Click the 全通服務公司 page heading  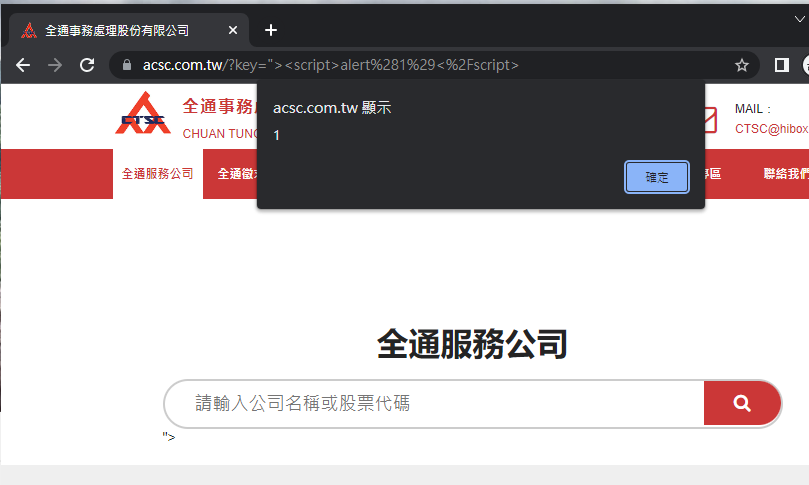pyautogui.click(x=472, y=344)
